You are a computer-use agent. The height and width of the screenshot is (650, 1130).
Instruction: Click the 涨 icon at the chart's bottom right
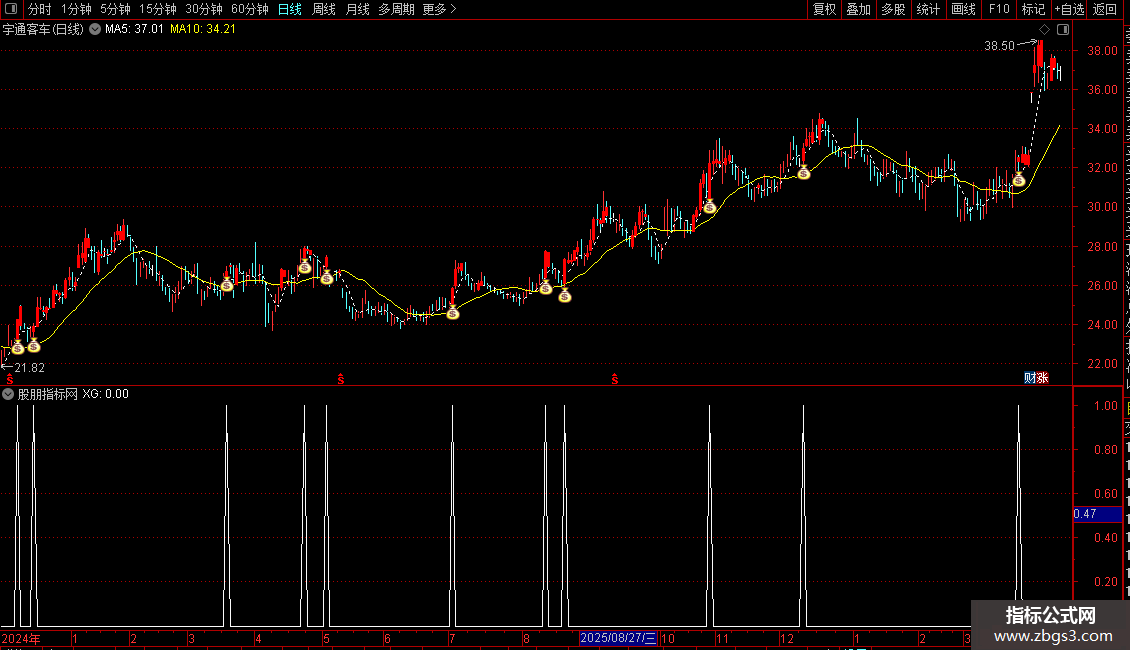[1042, 378]
